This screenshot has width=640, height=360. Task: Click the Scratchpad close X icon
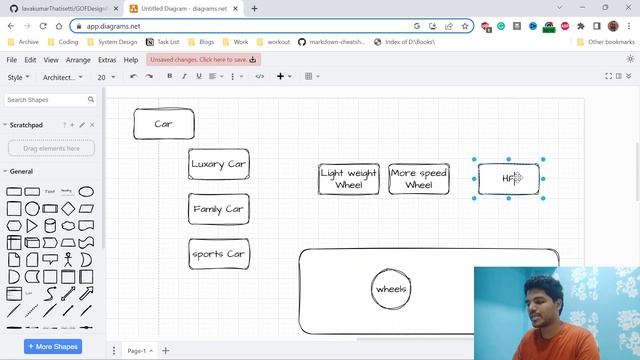pyautogui.click(x=92, y=125)
